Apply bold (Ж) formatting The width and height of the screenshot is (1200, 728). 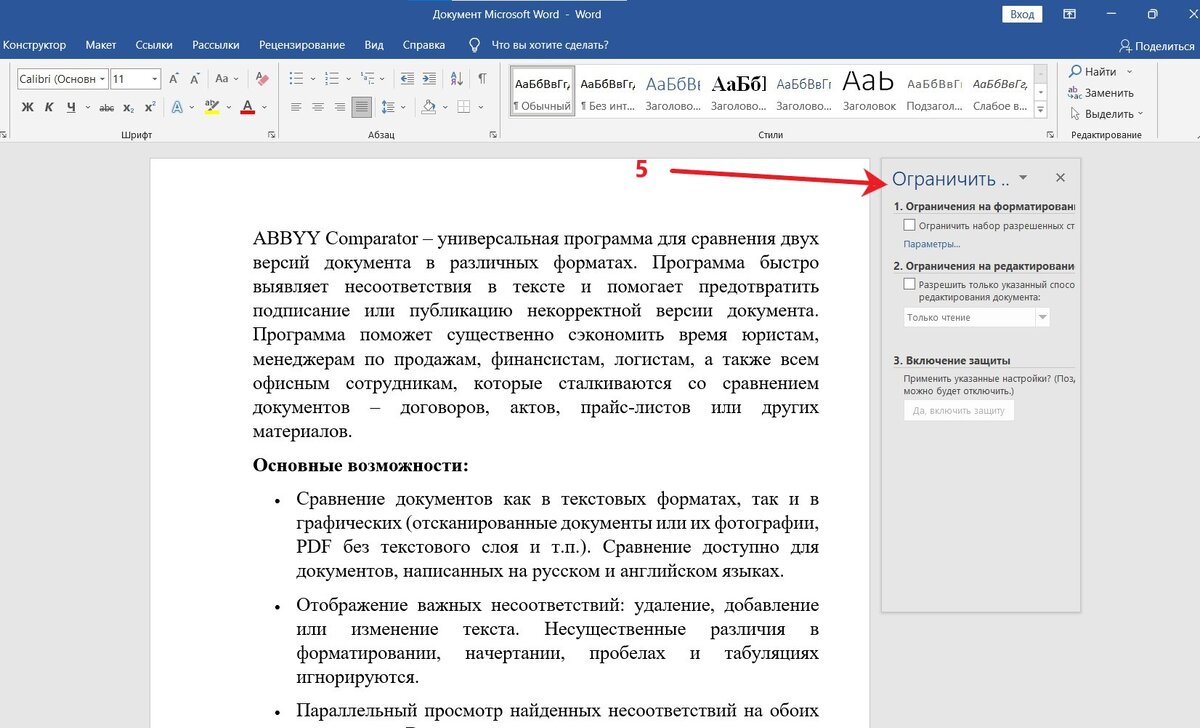coord(28,107)
